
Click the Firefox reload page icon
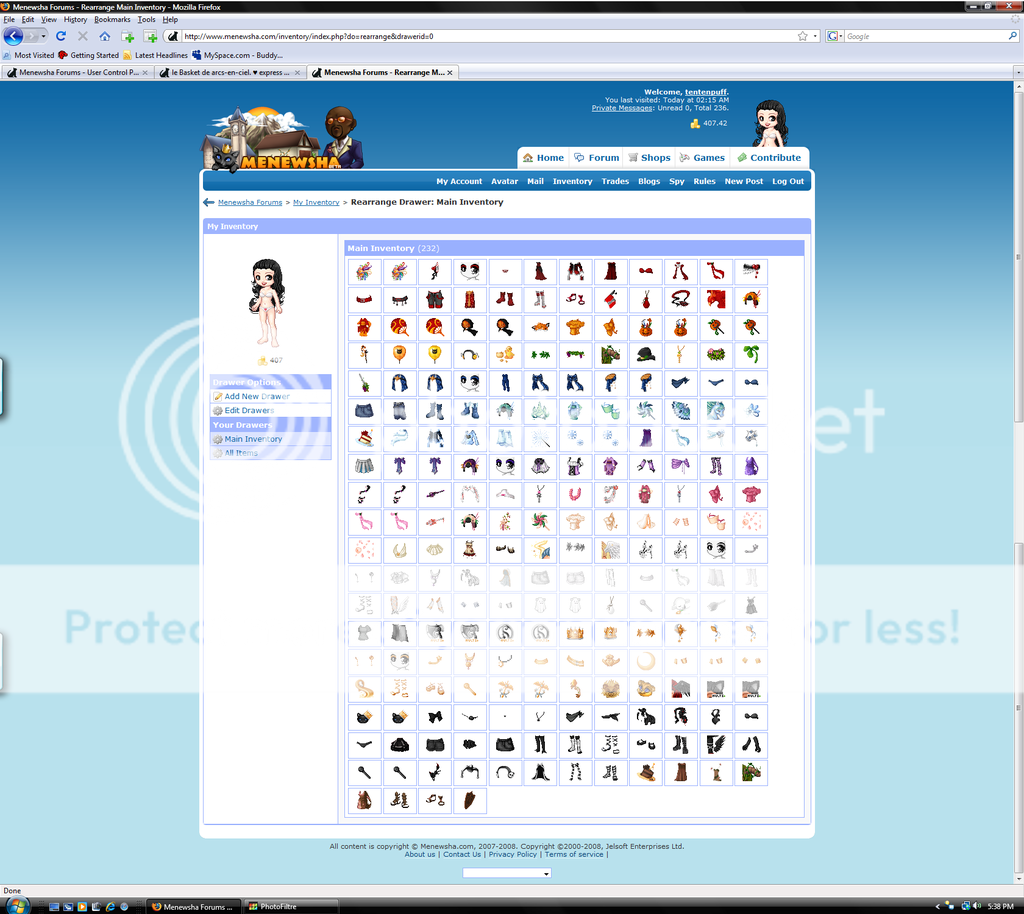pyautogui.click(x=61, y=36)
